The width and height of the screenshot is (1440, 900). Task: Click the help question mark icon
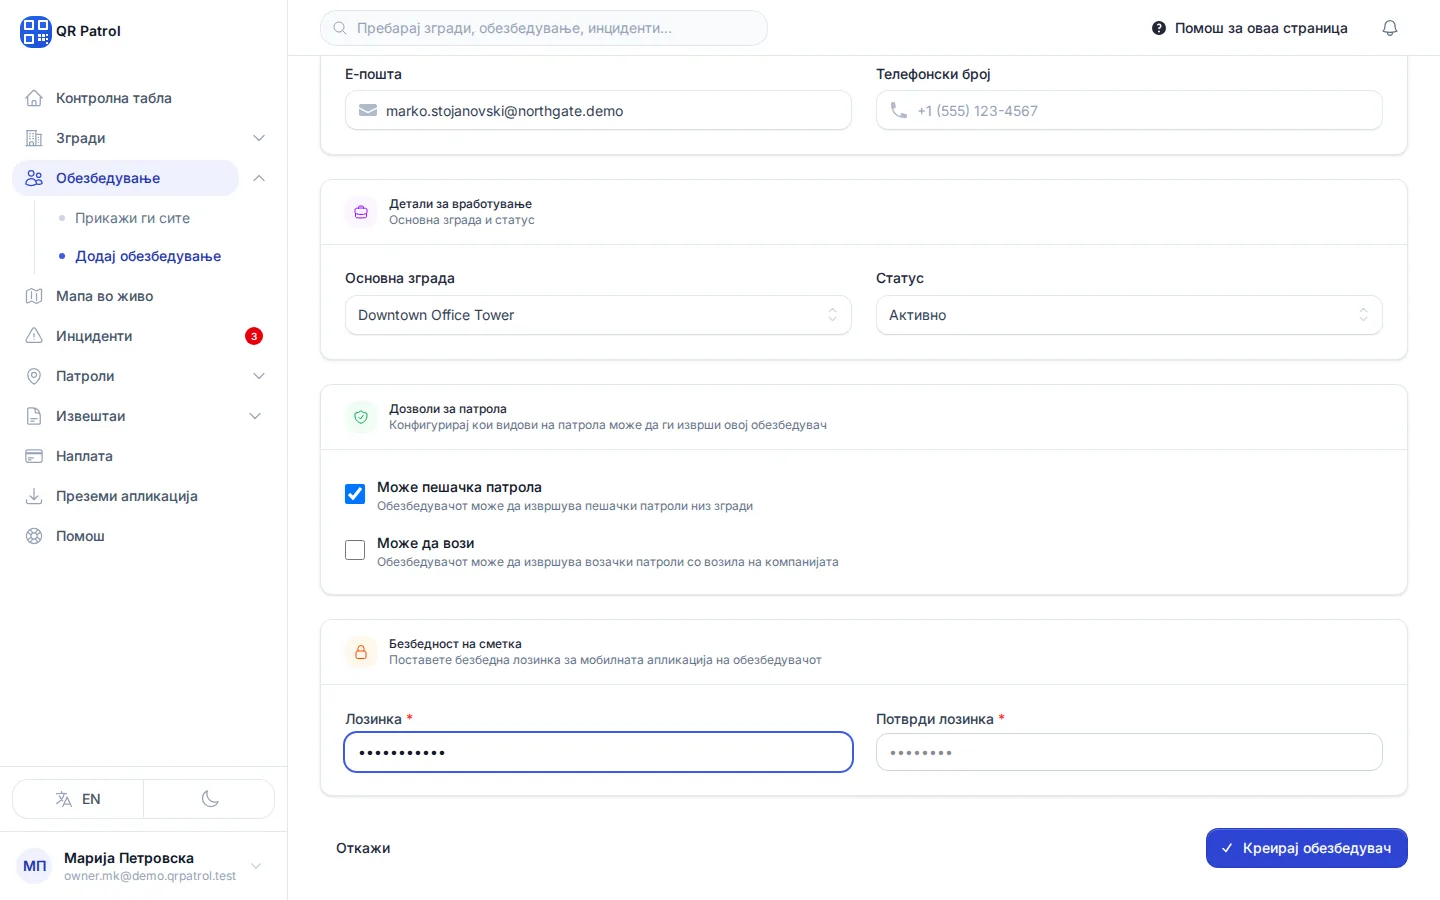(x=1159, y=28)
